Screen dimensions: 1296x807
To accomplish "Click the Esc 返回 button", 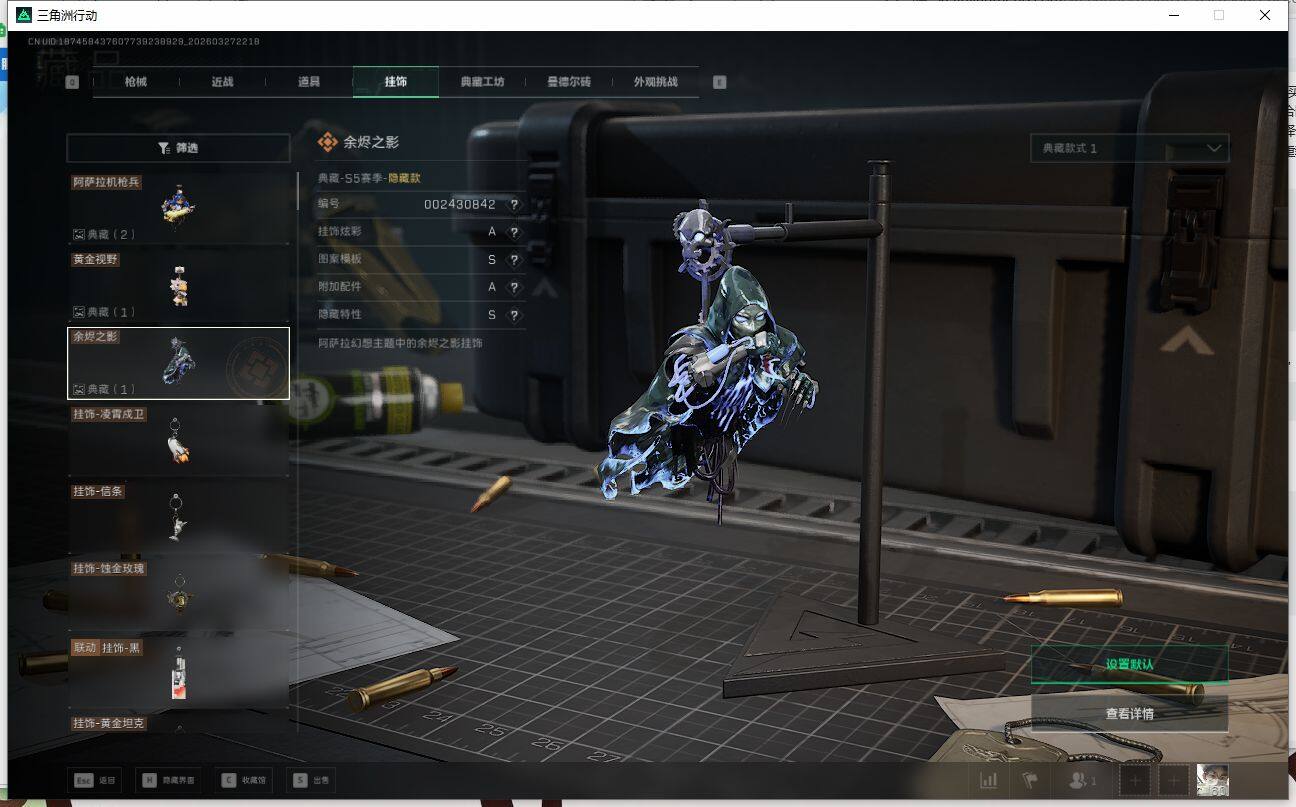I will pos(94,780).
